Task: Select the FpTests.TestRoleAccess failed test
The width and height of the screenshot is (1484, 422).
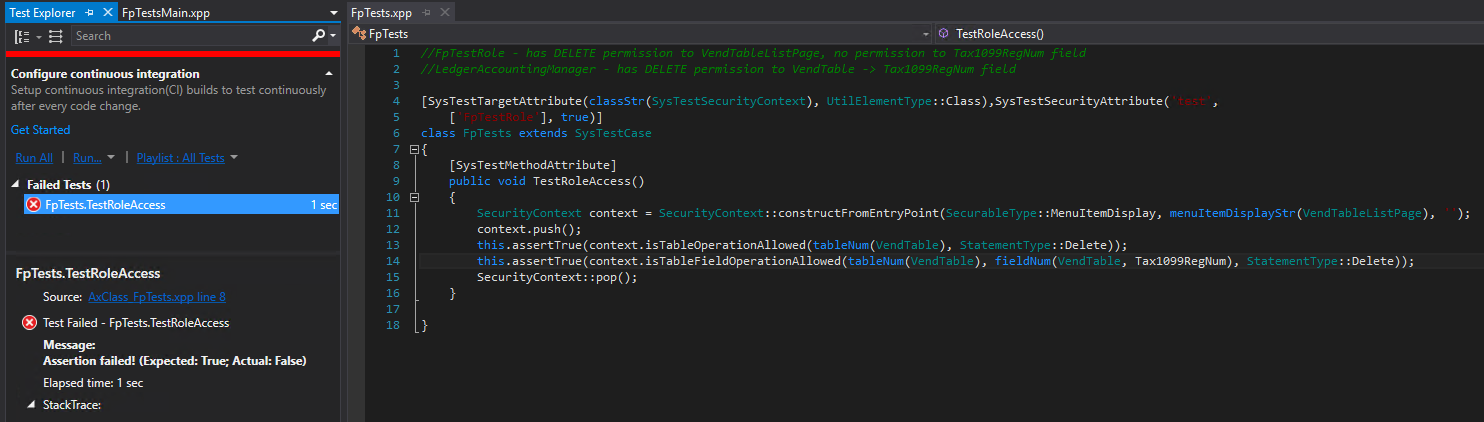Action: (181, 204)
